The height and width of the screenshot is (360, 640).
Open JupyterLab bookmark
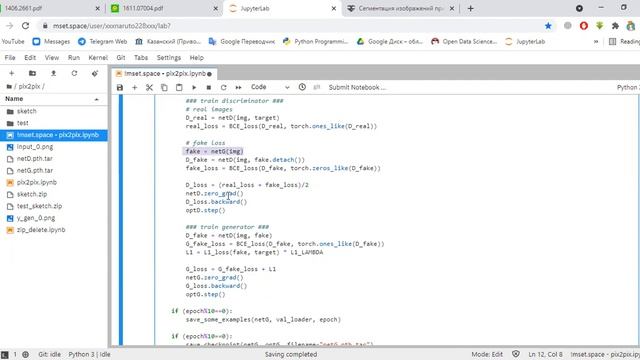point(525,42)
